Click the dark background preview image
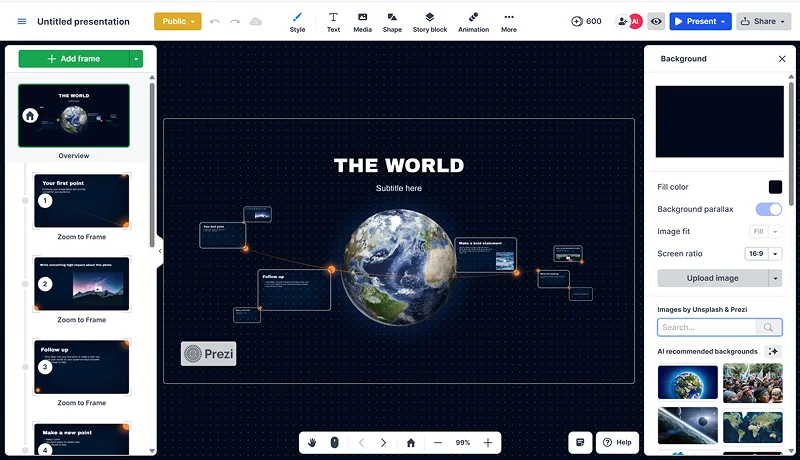 tap(719, 121)
